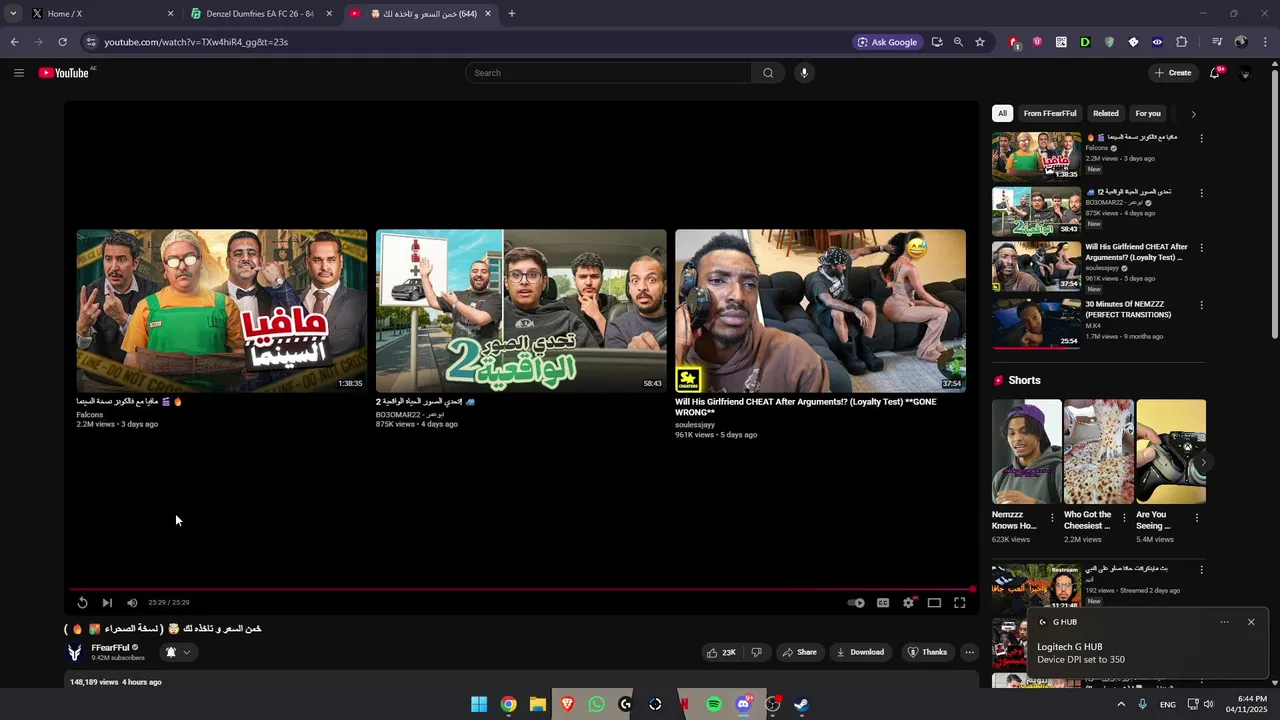Toggle the autoplay switch in the player
Viewport: 1280px width, 720px height.
[856, 603]
